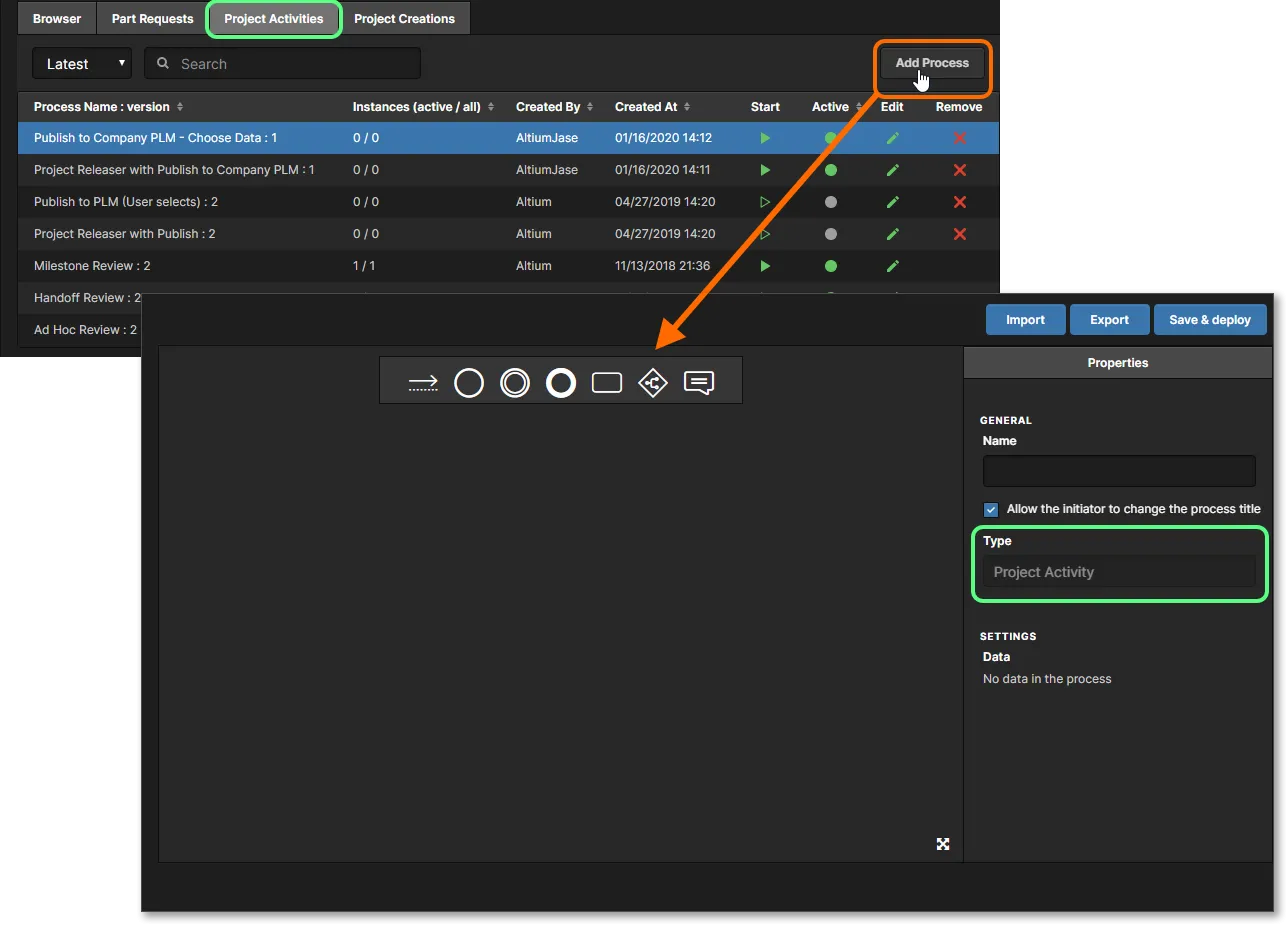Screen dimensions: 1287x925
Task: Remove Publish to Company PLM - Choose Data process
Action: 960,138
